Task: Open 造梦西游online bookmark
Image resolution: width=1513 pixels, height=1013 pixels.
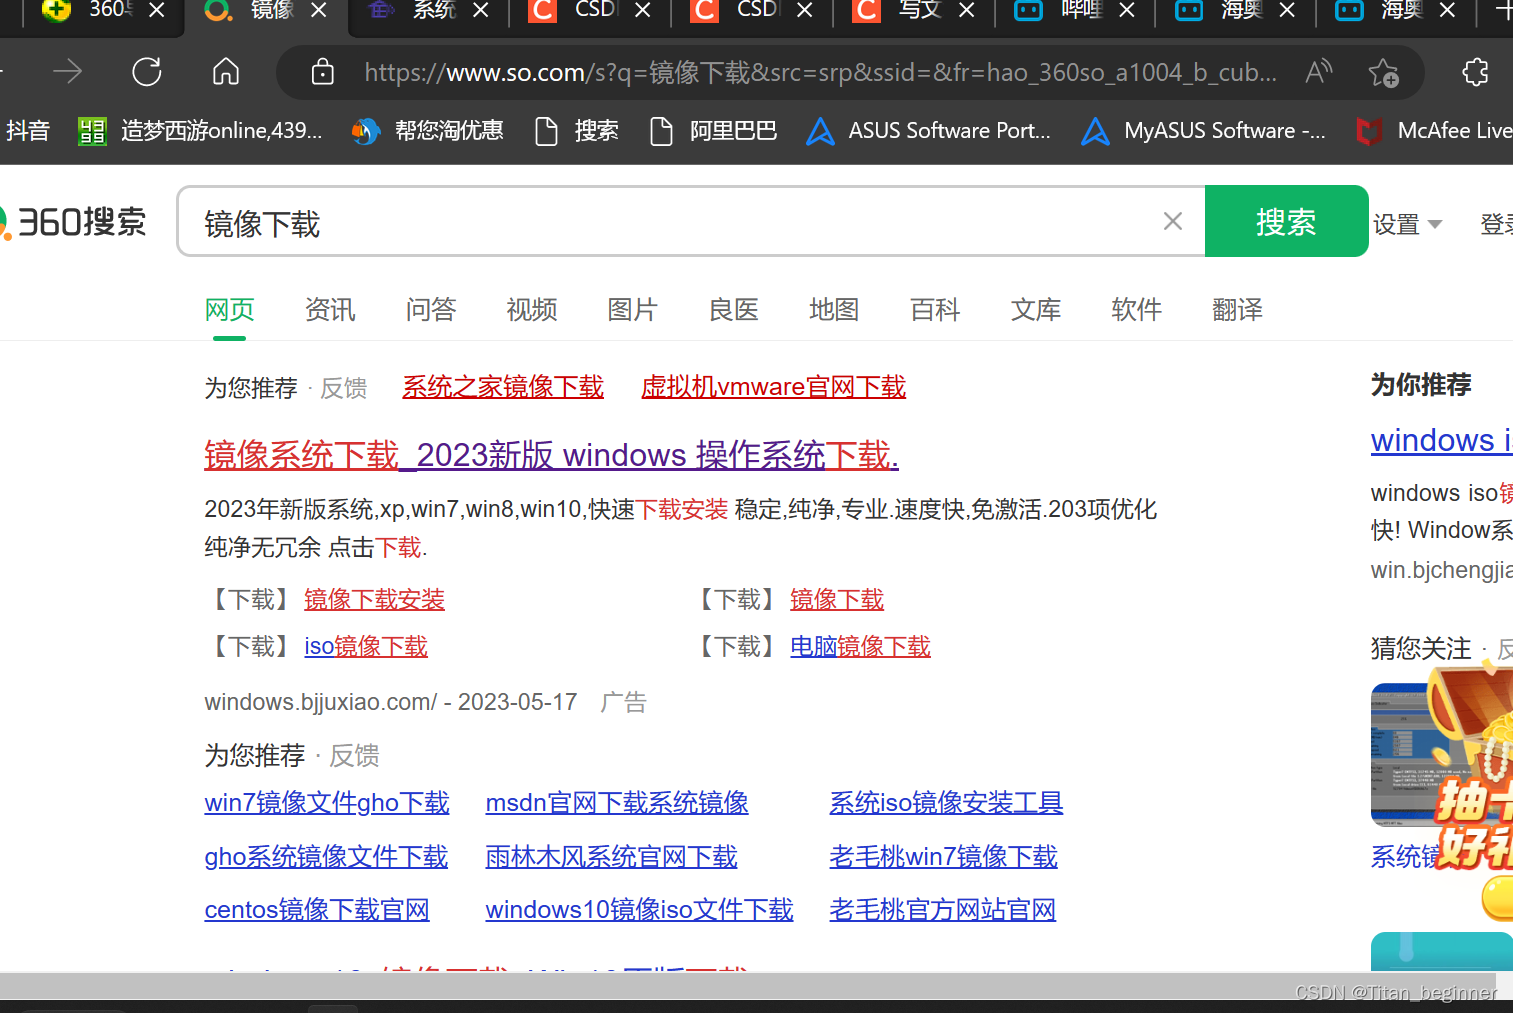Action: [201, 131]
